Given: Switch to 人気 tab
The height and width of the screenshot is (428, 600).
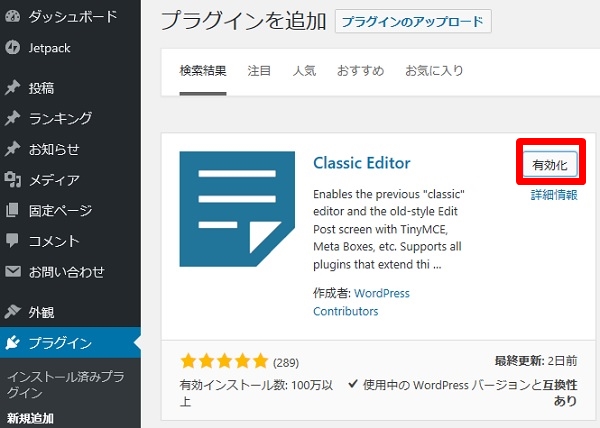Looking at the screenshot, I should point(304,71).
